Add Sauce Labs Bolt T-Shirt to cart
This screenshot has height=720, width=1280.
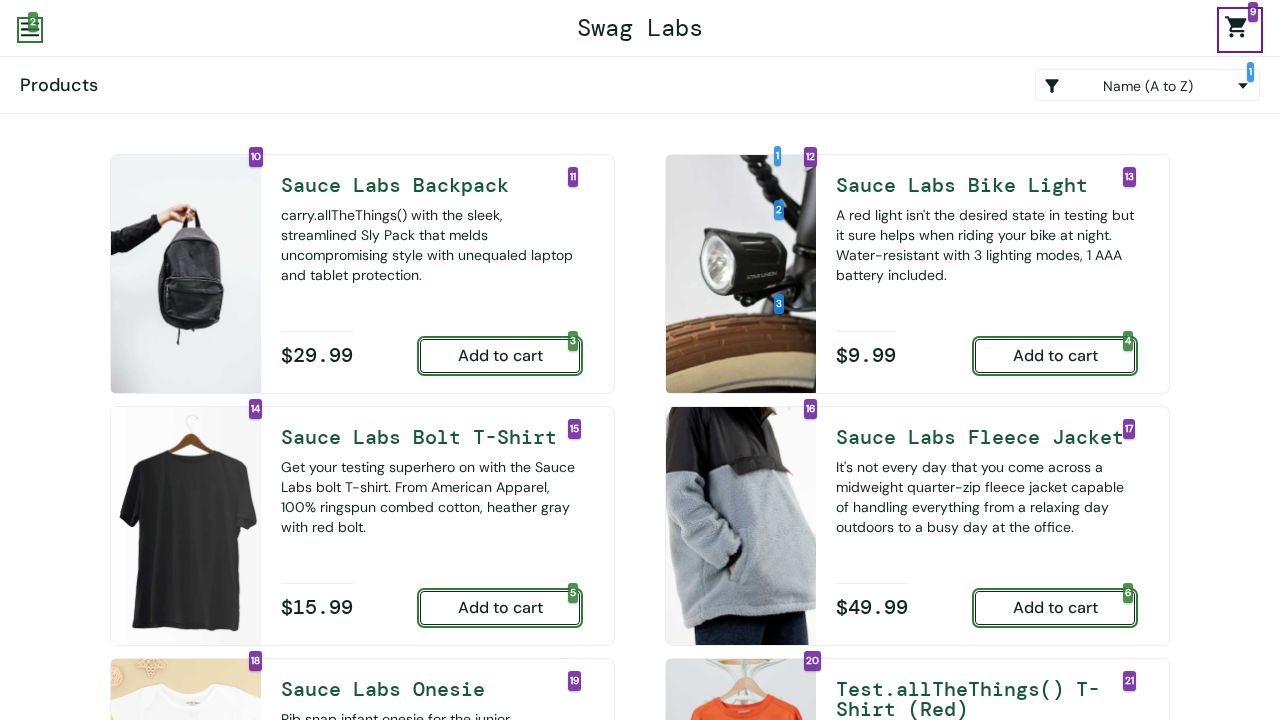tap(500, 608)
